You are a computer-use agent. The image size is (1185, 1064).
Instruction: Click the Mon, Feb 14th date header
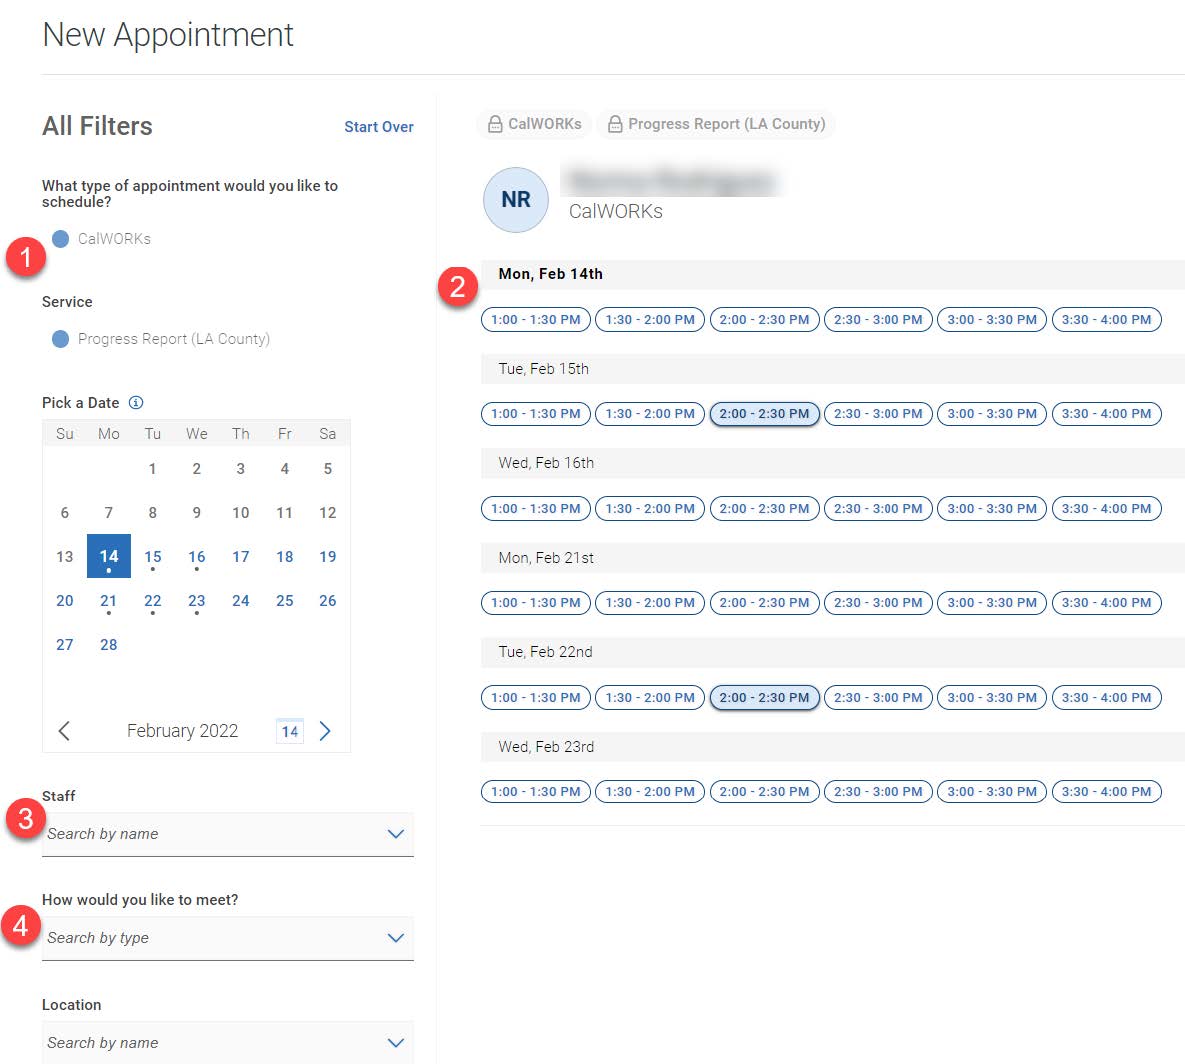point(551,273)
